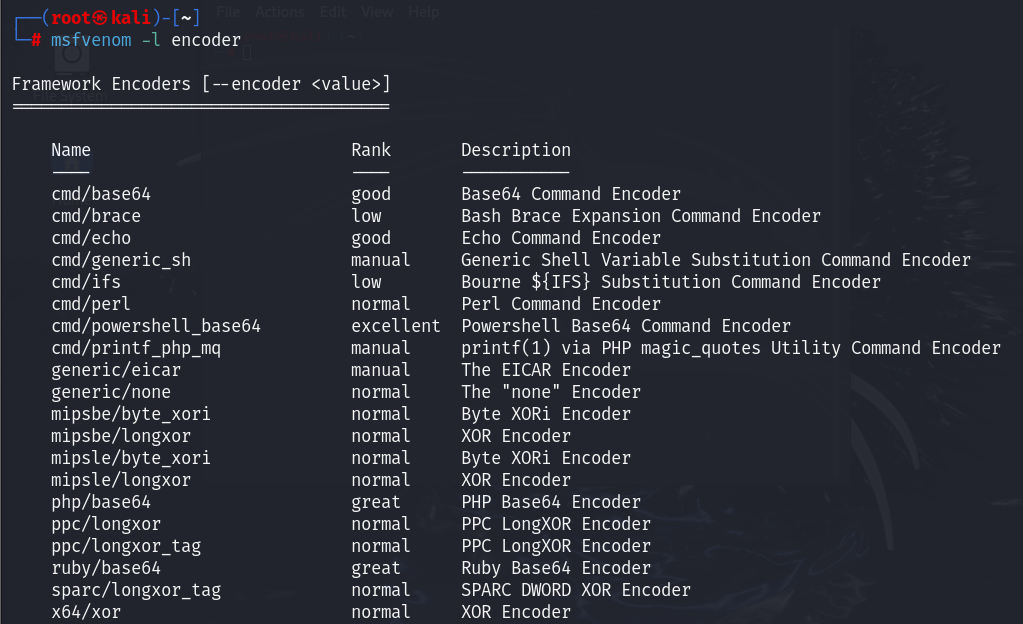The image size is (1023, 624).
Task: Open the faint File menu
Action: click(x=228, y=12)
